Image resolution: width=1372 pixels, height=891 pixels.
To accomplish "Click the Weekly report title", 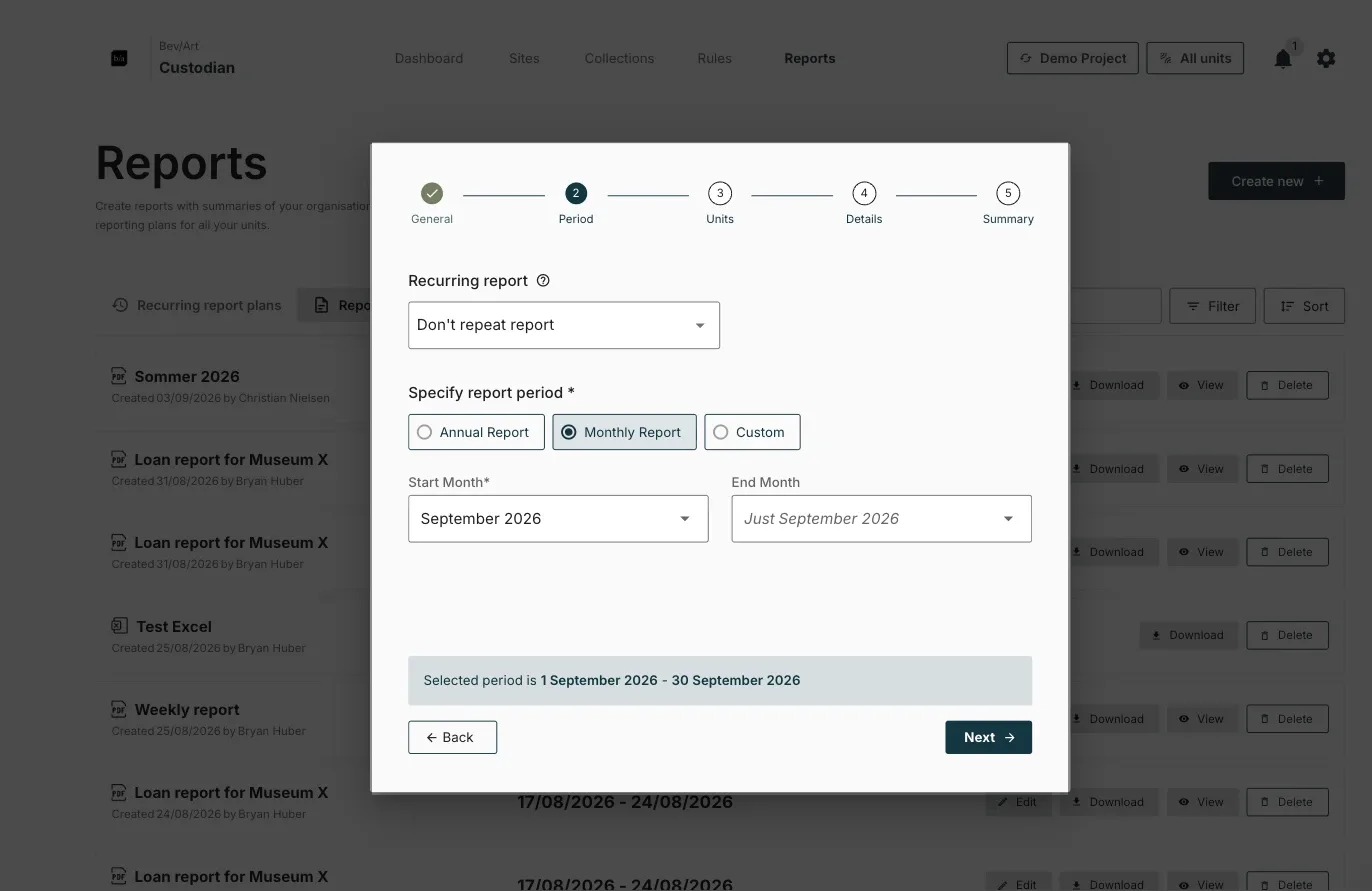I will 187,709.
